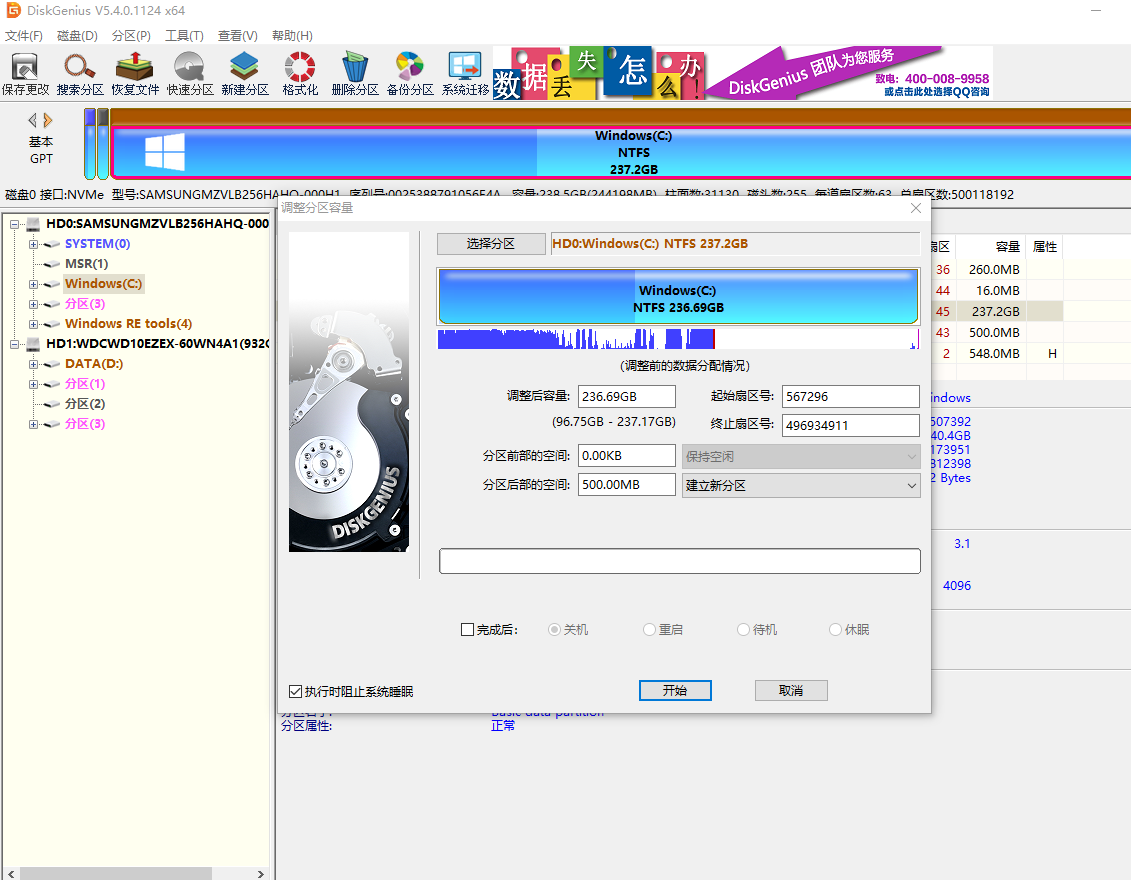
Task: Select the 休眠 hibernate radio button
Action: [x=835, y=630]
